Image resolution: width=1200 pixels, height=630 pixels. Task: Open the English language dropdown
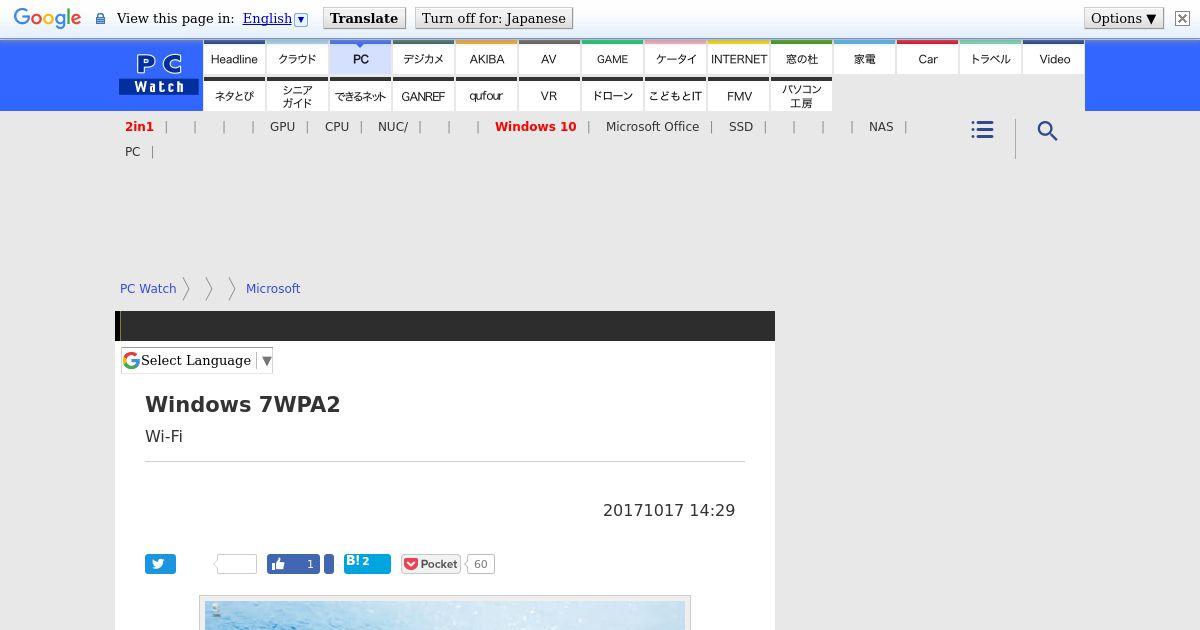pos(275,18)
